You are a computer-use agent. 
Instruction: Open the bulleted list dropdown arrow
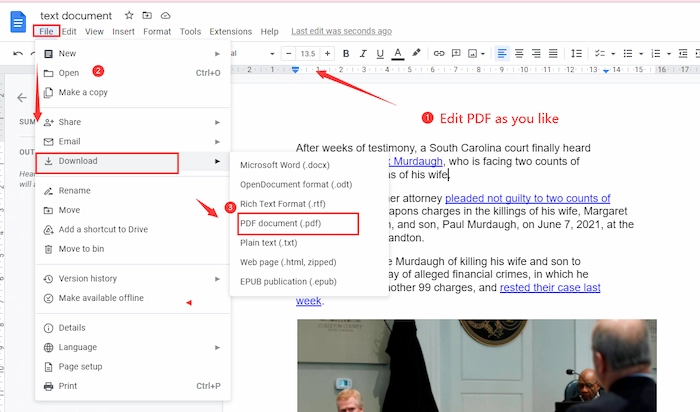(641, 54)
